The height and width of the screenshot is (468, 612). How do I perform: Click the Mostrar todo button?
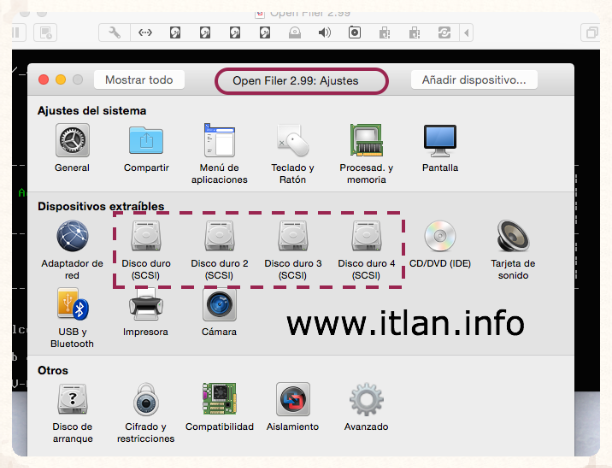pos(139,80)
